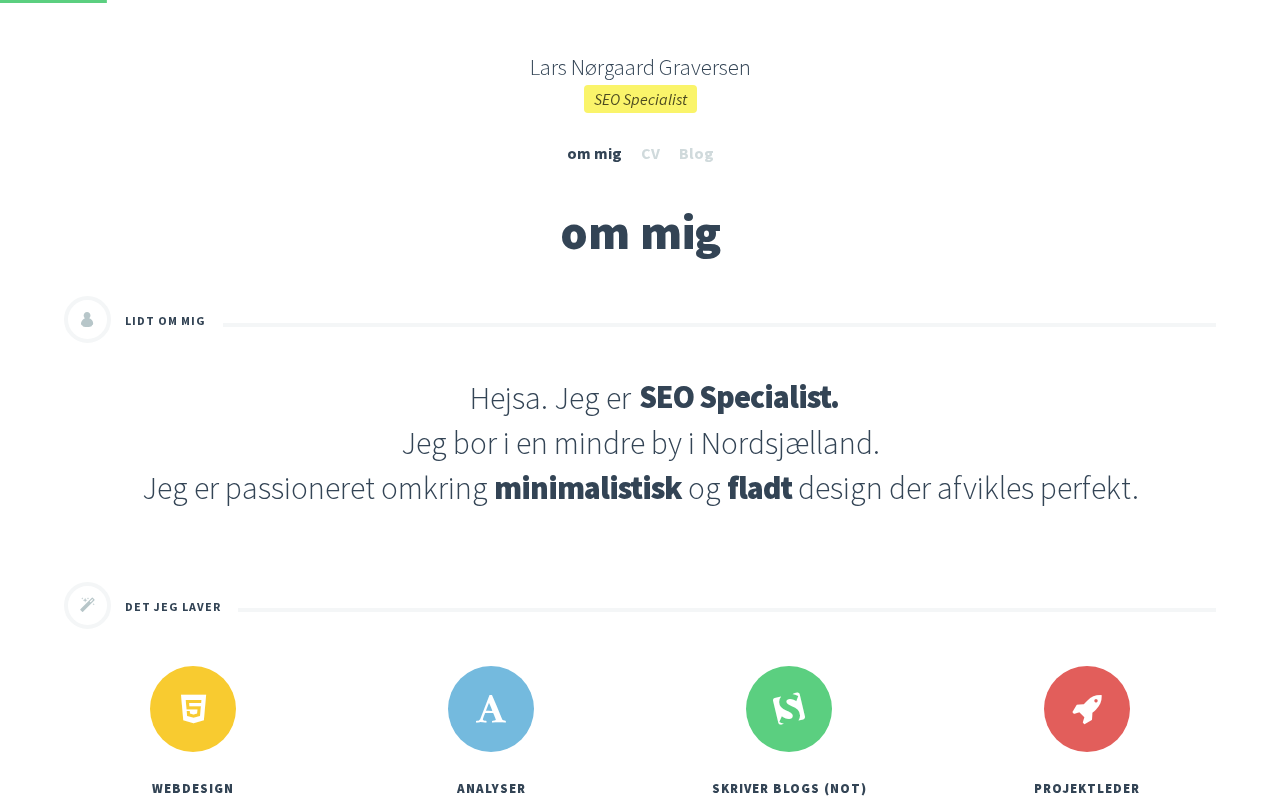Click the yellow HTML5 webdesign icon
The height and width of the screenshot is (800, 1280).
coord(193,709)
